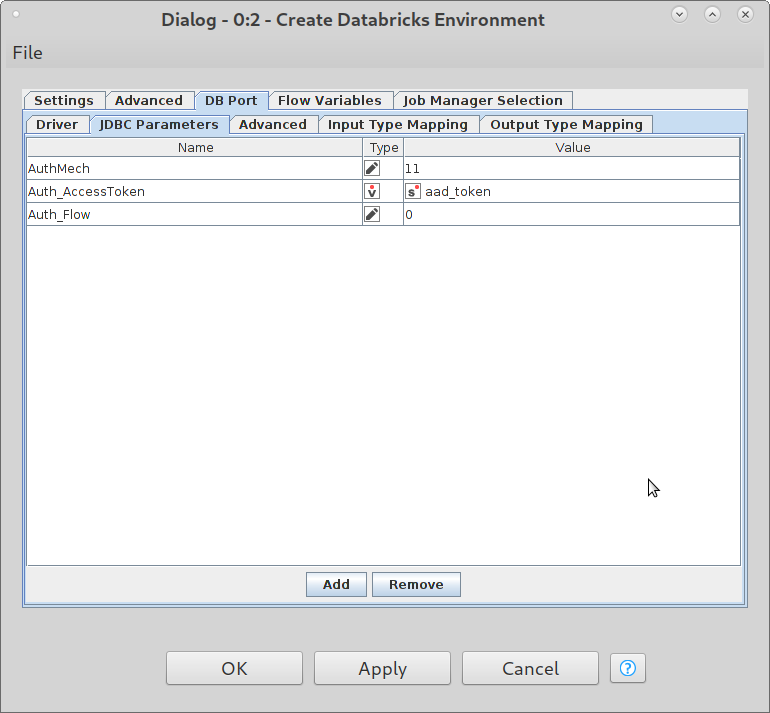
Task: Click the value cell containing 11
Action: click(x=572, y=168)
